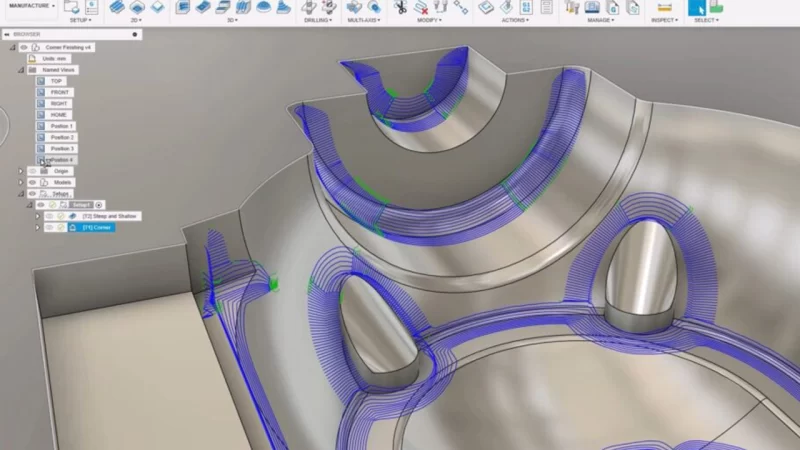
Task: Click the Measure ruler icon in Inspect
Action: 664,7
